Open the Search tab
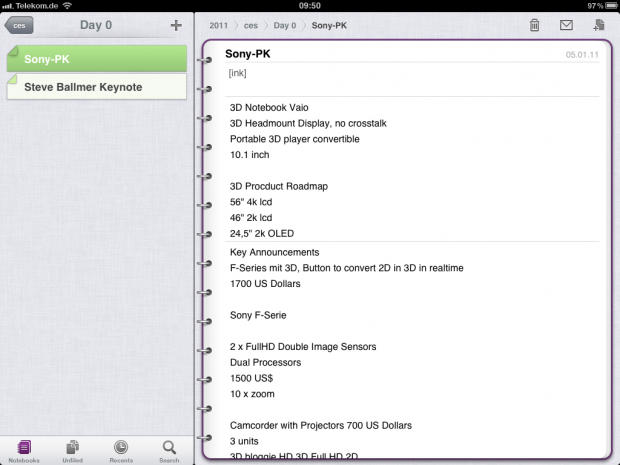 click(x=169, y=451)
